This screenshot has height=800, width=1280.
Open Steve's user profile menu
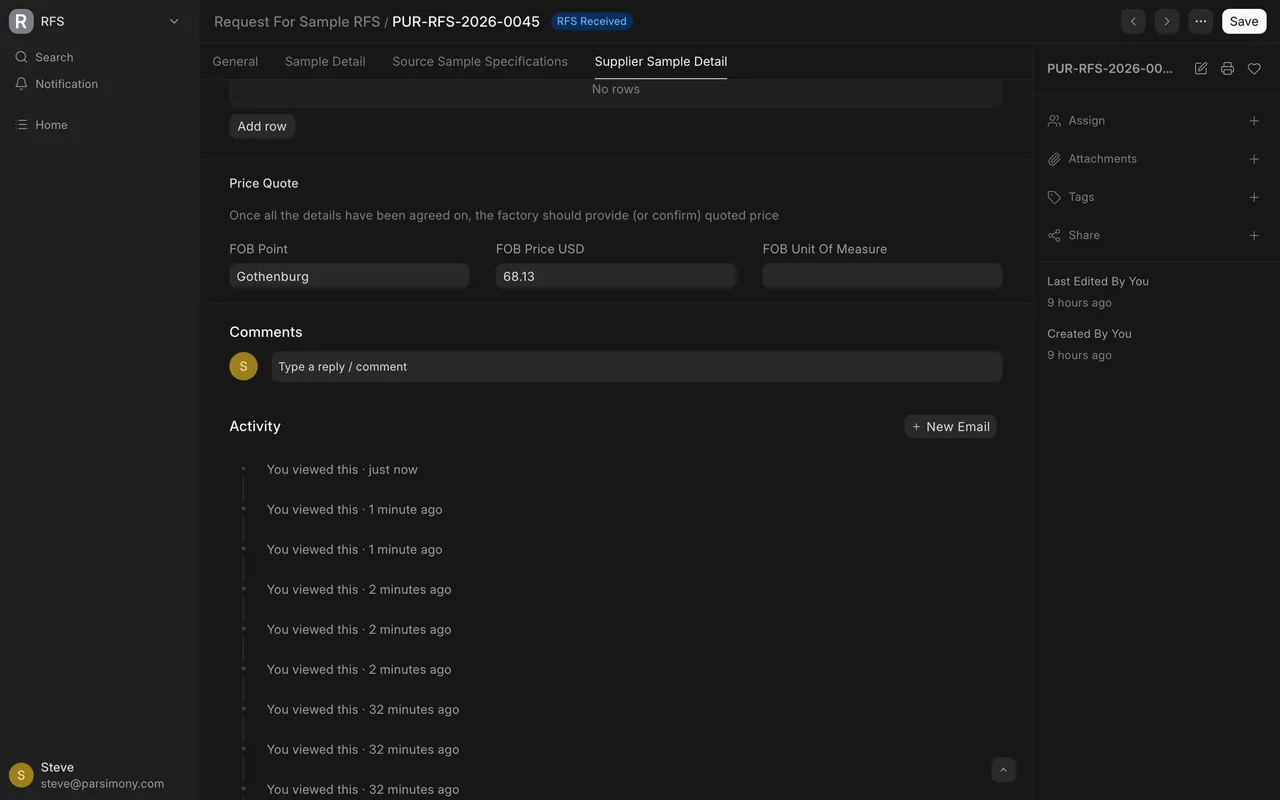point(99,775)
